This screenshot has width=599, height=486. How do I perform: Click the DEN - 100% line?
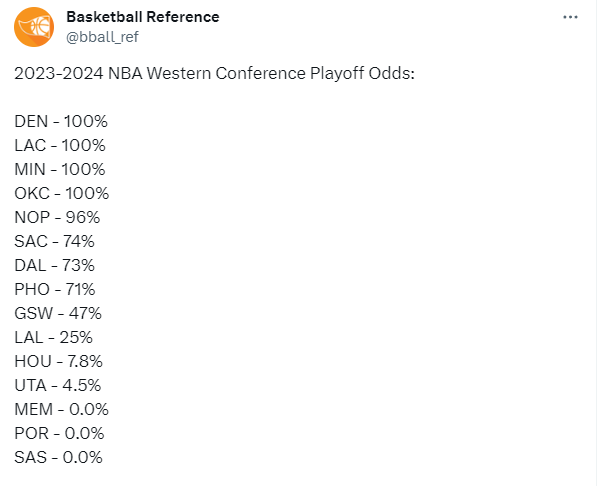[61, 122]
